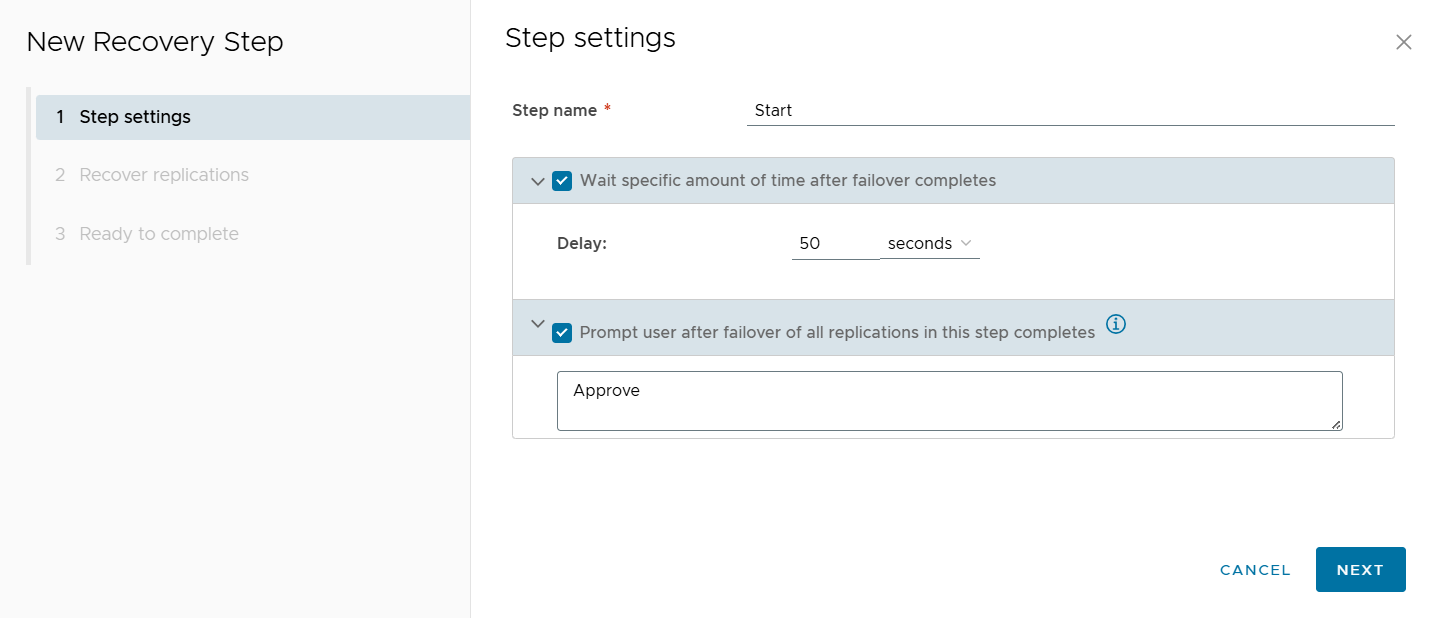Go to step 3 Ready to complete

tap(159, 234)
